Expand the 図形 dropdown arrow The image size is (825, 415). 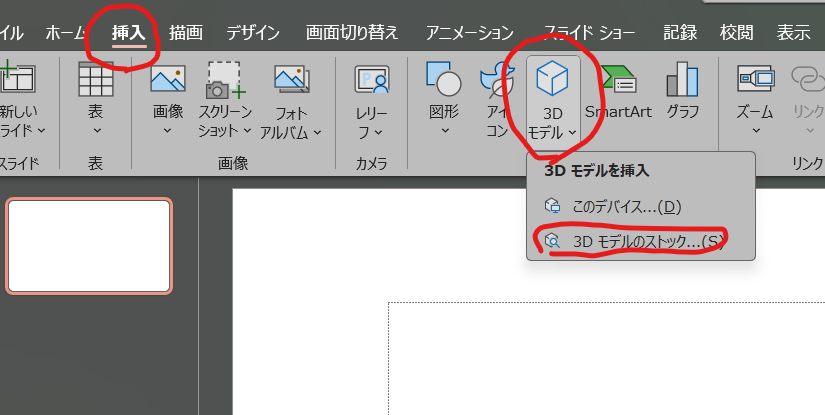(x=445, y=131)
